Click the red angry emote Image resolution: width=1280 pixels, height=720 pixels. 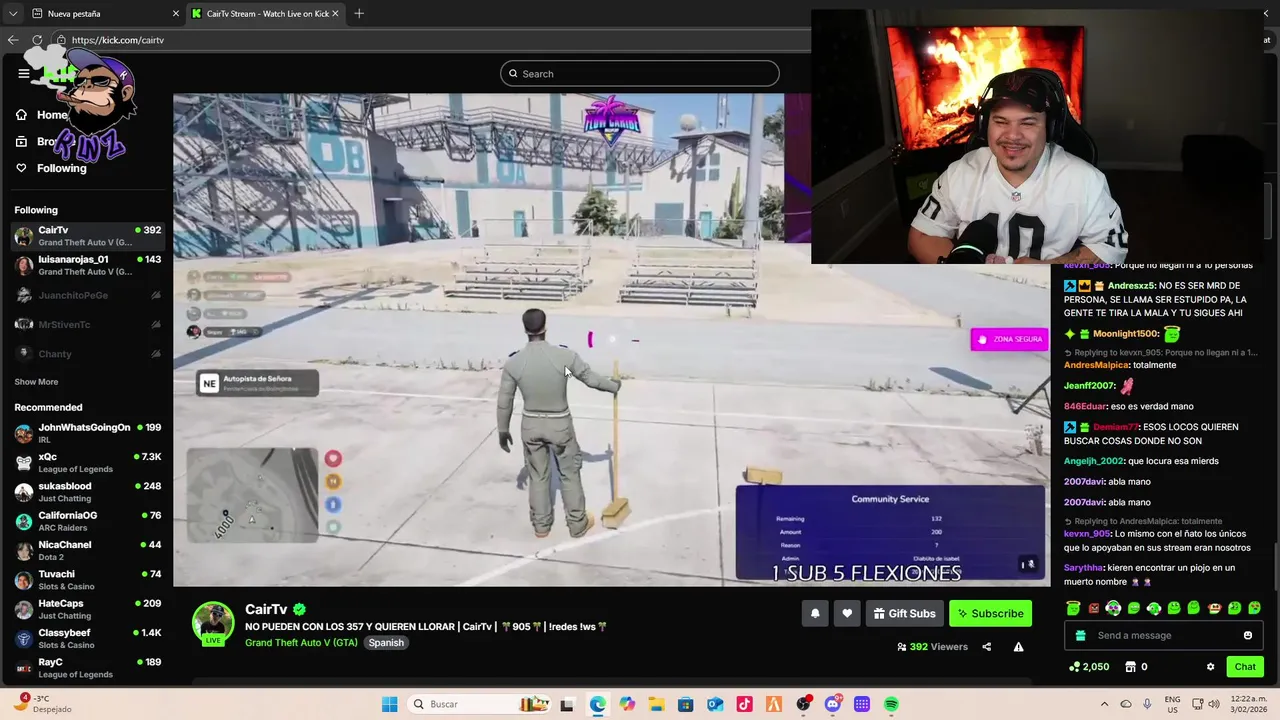point(1093,608)
